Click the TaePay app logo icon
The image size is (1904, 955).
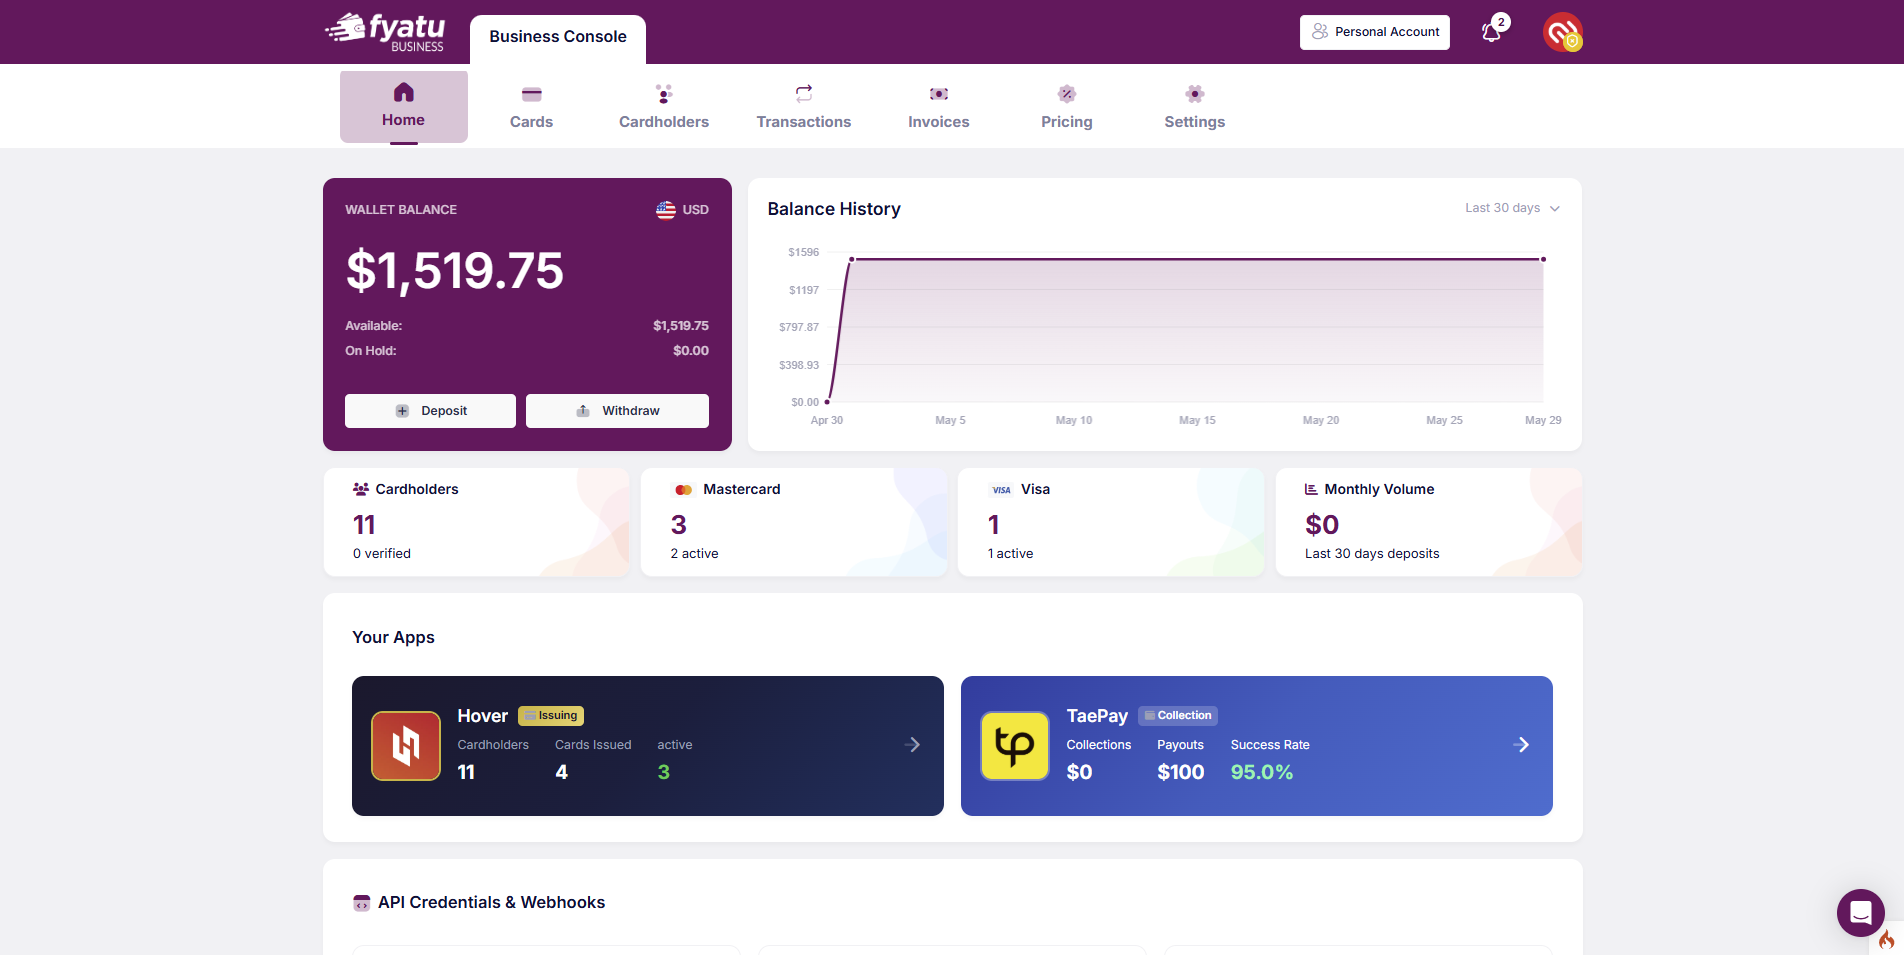click(x=1015, y=746)
